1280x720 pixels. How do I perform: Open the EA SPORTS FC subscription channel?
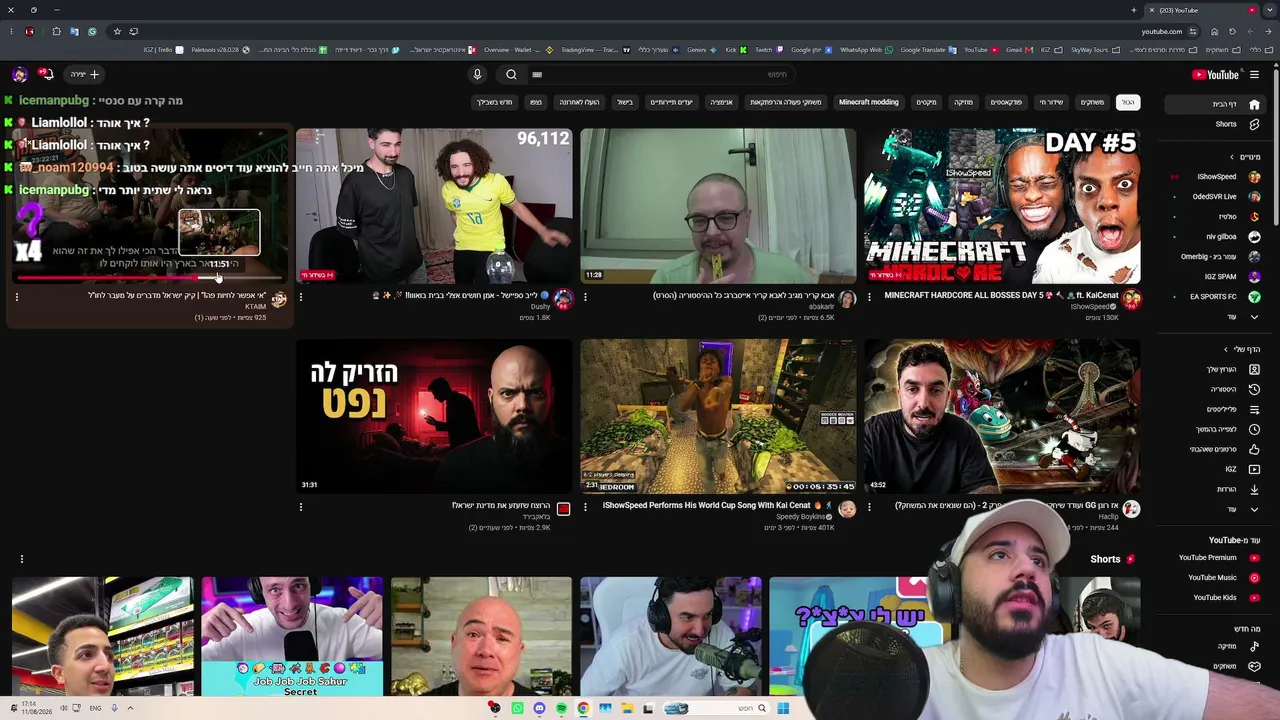[x=1217, y=297]
